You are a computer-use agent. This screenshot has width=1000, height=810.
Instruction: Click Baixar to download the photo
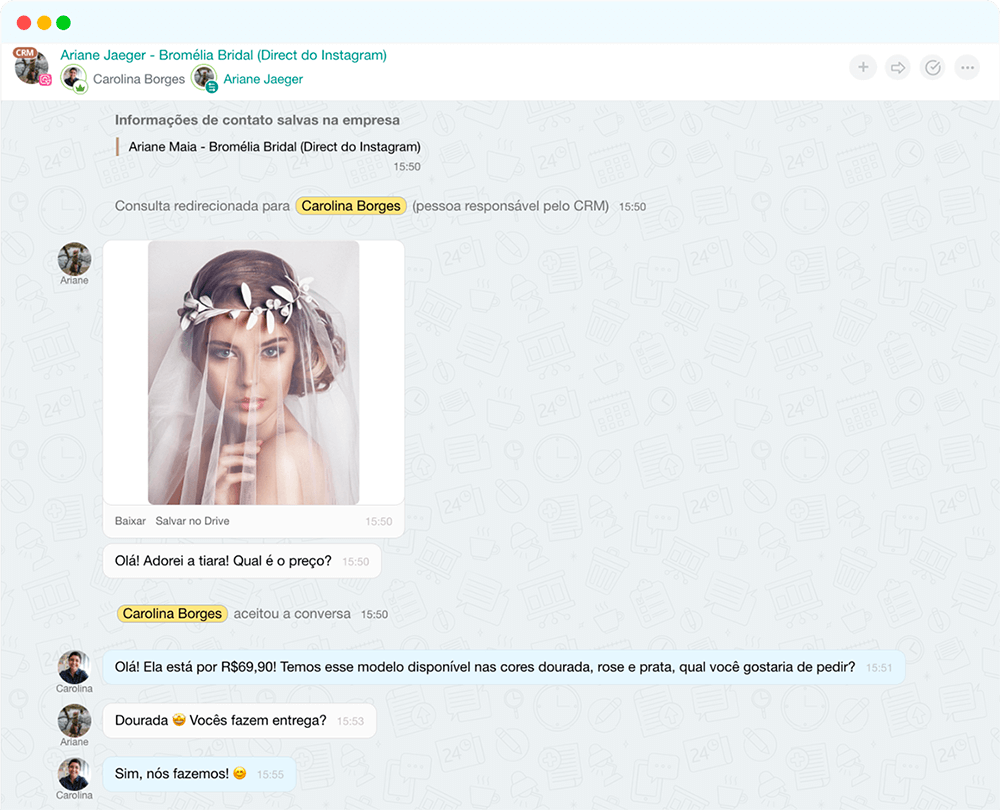(x=130, y=521)
